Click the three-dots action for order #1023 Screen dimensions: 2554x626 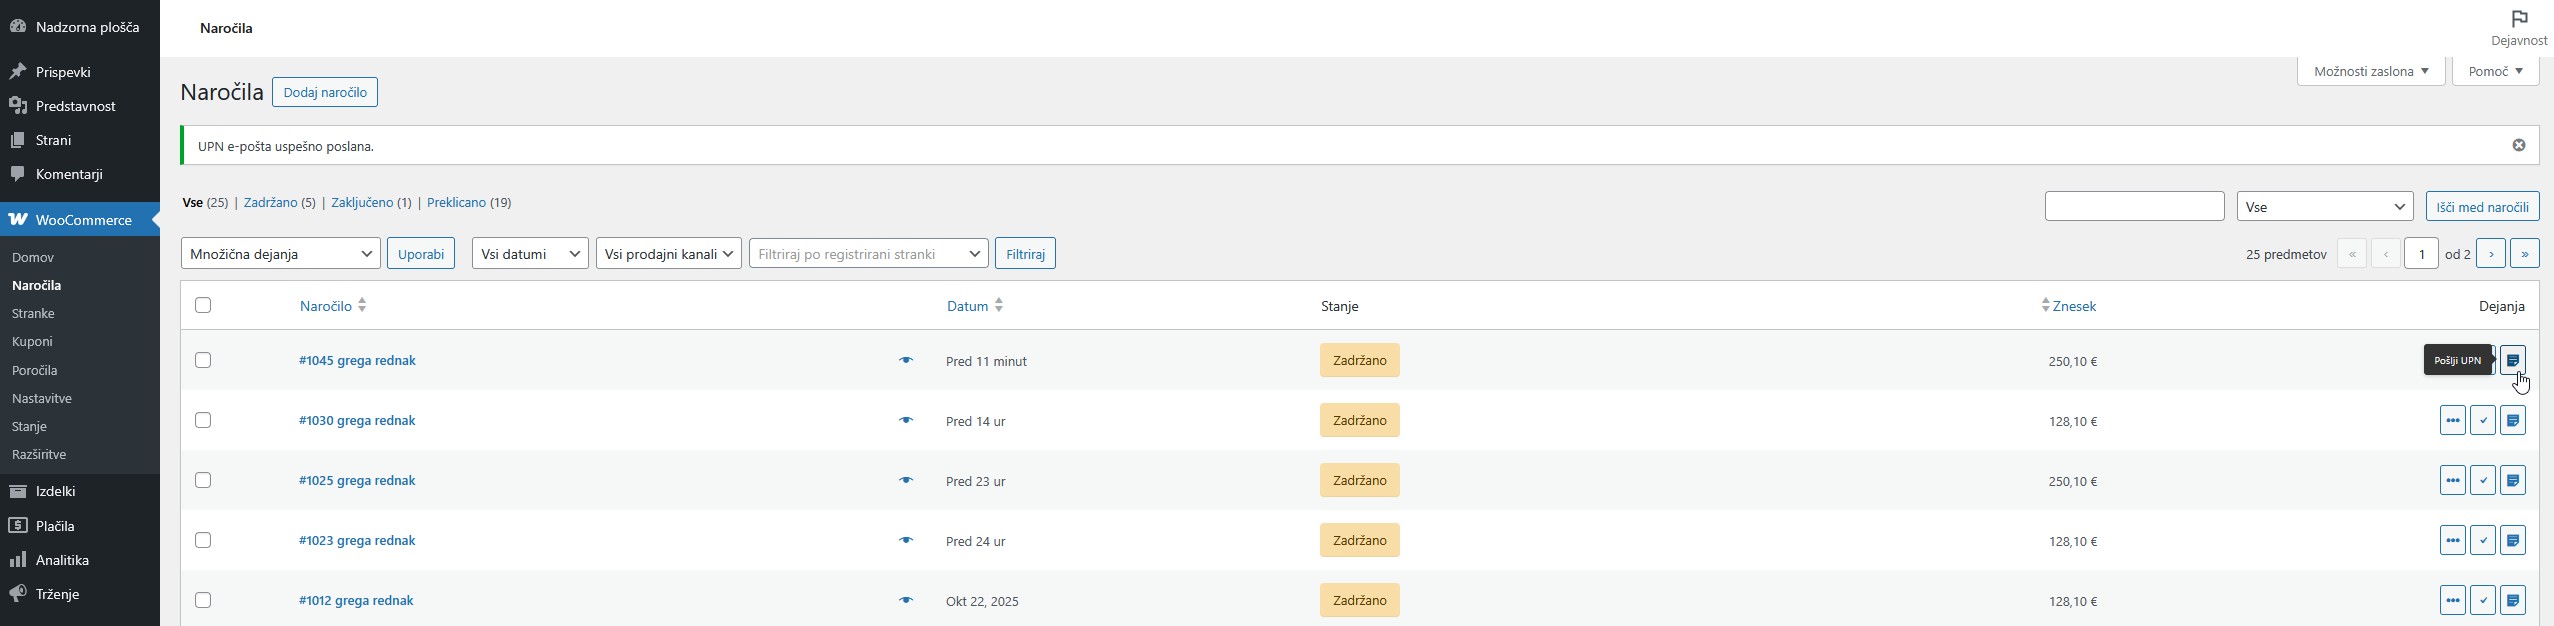pyautogui.click(x=2452, y=540)
